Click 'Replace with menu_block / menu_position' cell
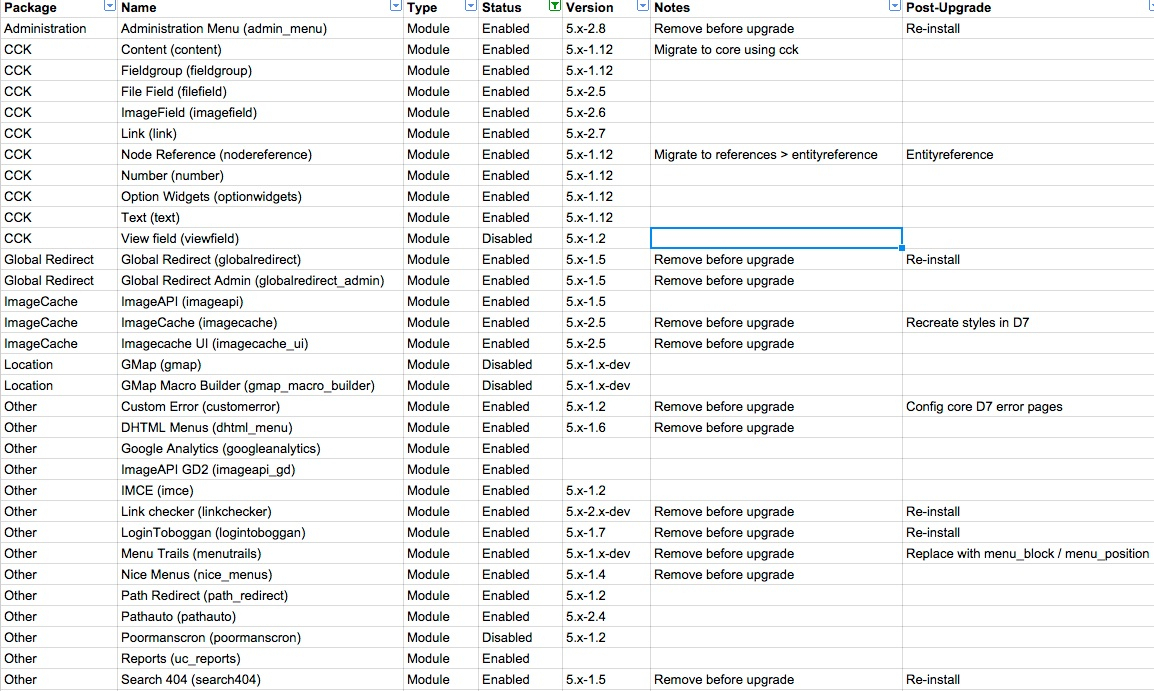 pyautogui.click(x=1028, y=553)
